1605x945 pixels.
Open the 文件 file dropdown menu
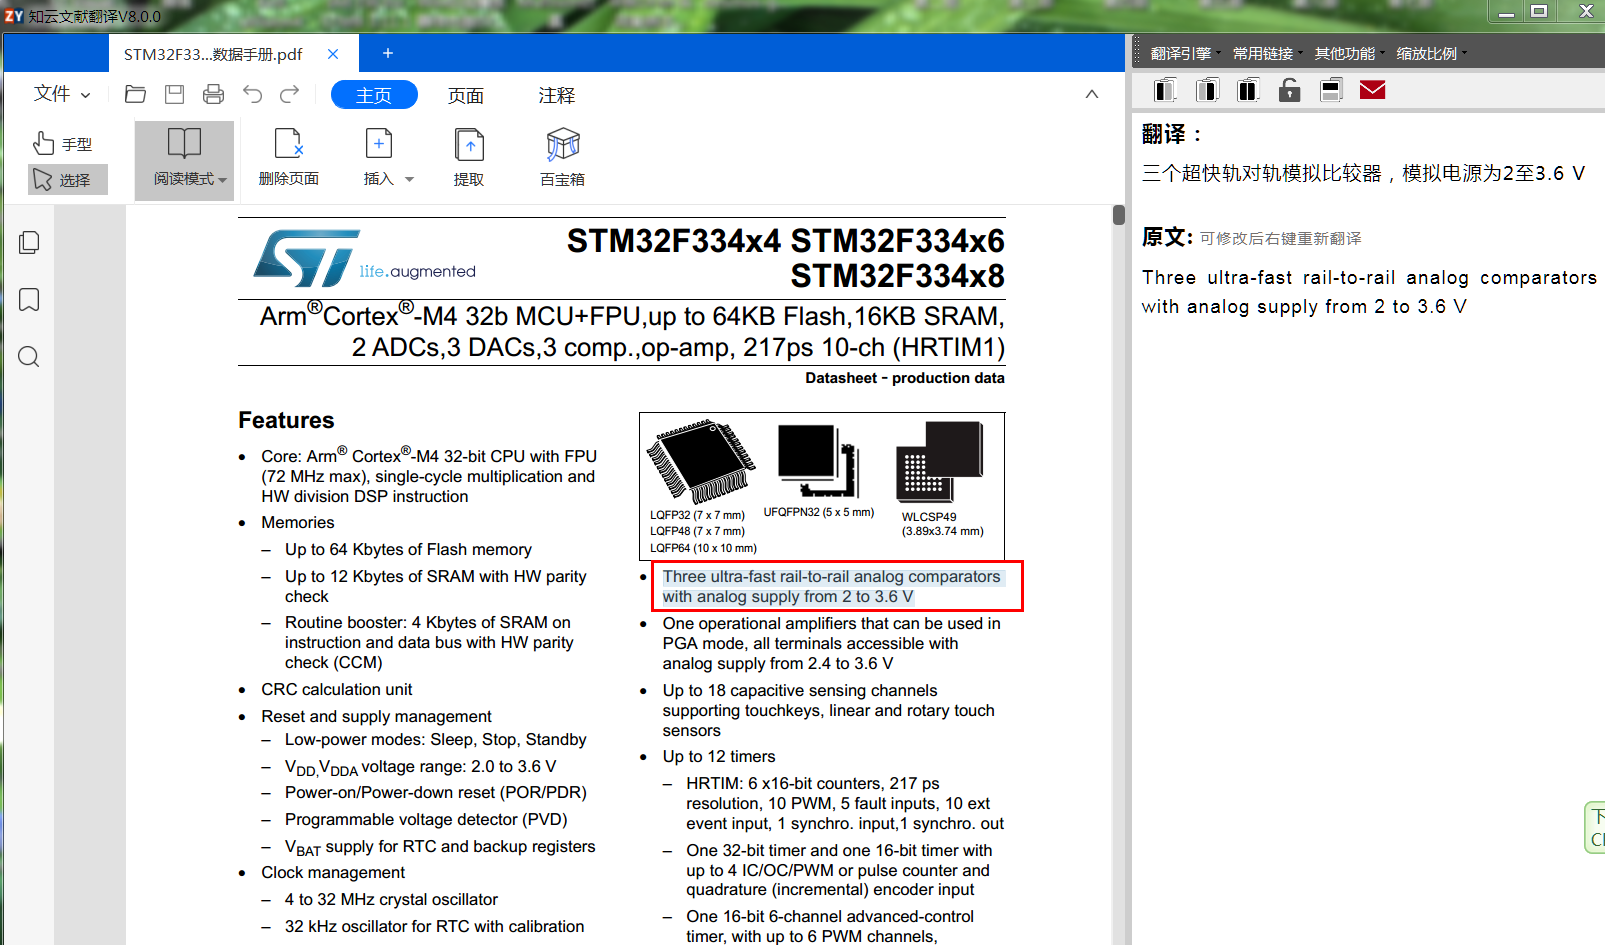pos(62,94)
